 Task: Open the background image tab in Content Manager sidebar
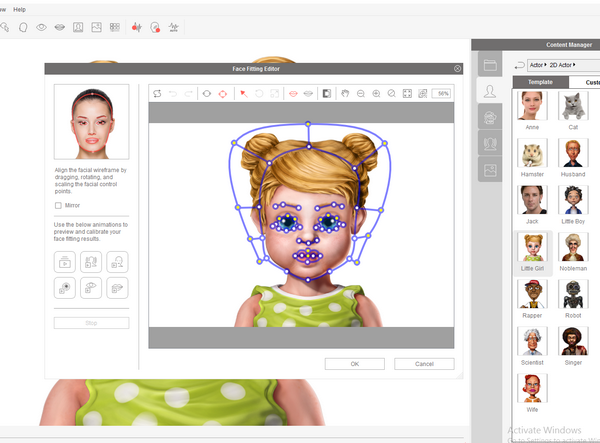pos(490,169)
